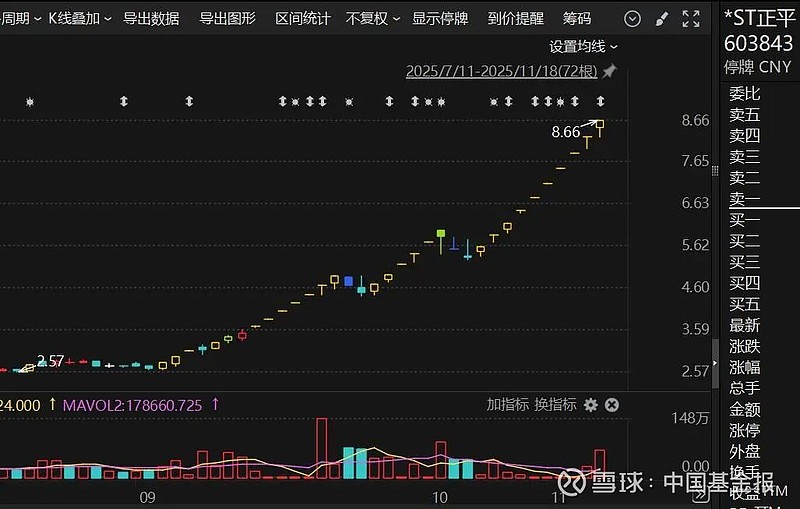Click the 卖四 order book row

click(744, 136)
